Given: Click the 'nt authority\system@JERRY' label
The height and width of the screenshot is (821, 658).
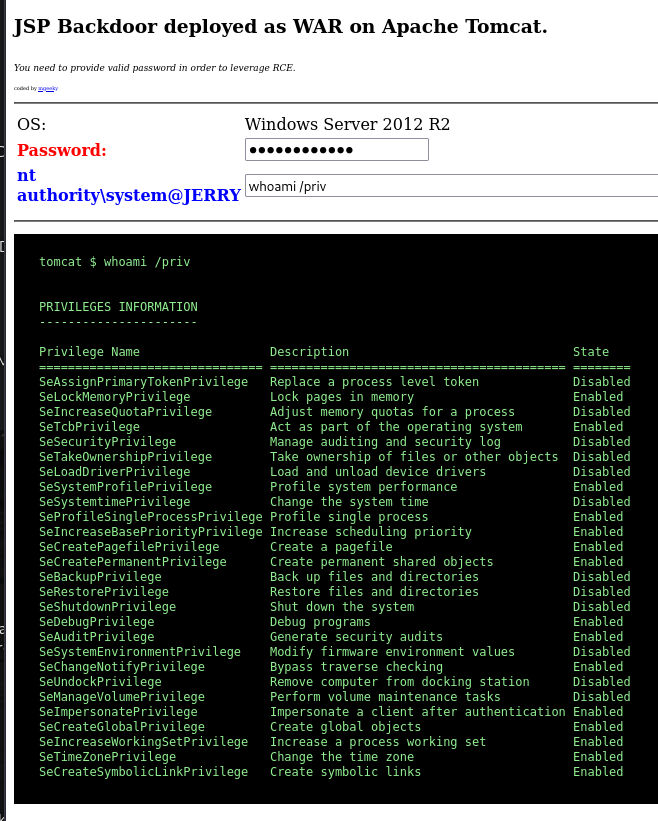Looking at the screenshot, I should pos(129,185).
